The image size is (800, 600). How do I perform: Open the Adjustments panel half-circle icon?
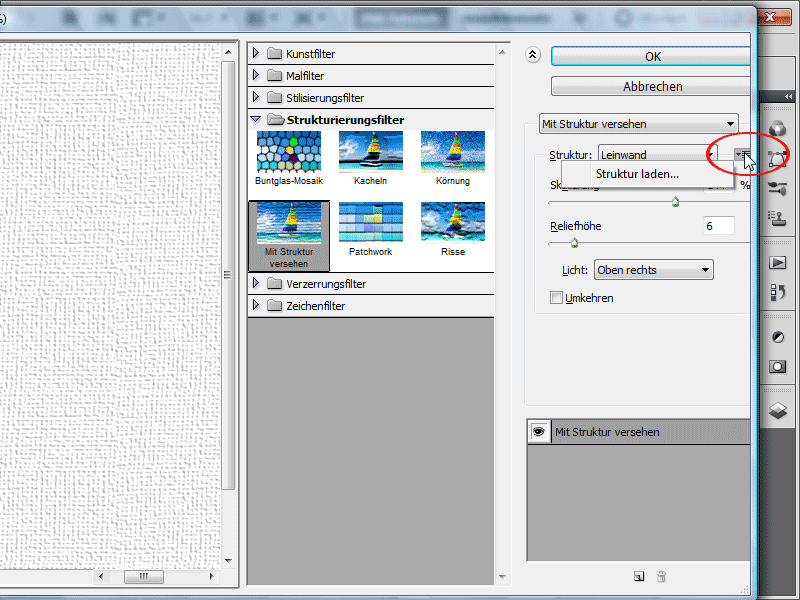[778, 337]
